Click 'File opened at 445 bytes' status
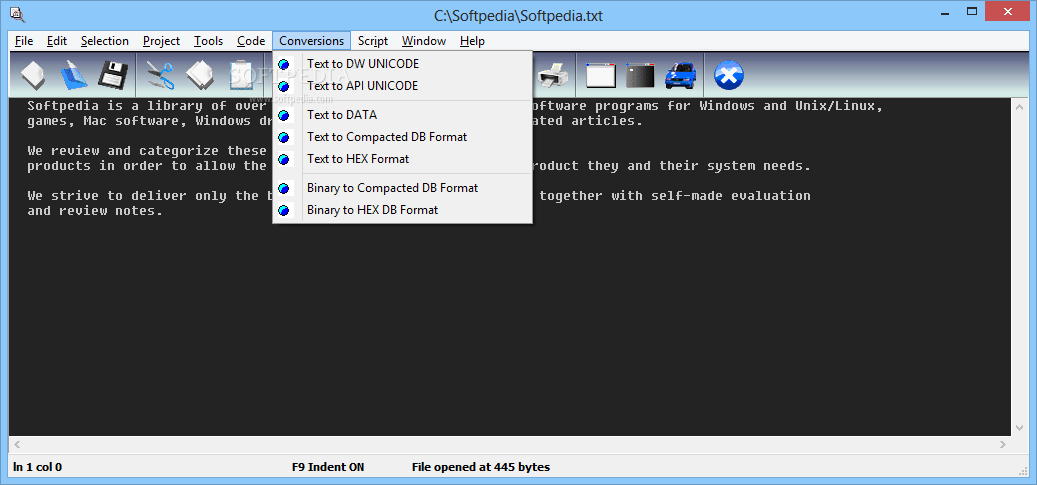 (481, 467)
